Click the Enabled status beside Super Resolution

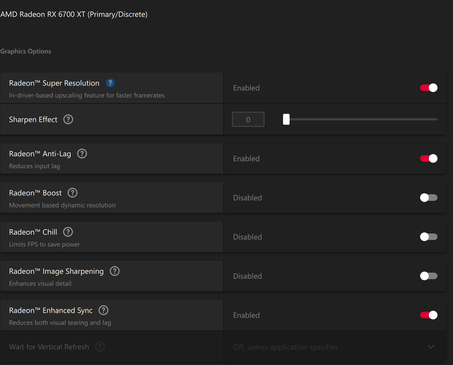coord(246,88)
